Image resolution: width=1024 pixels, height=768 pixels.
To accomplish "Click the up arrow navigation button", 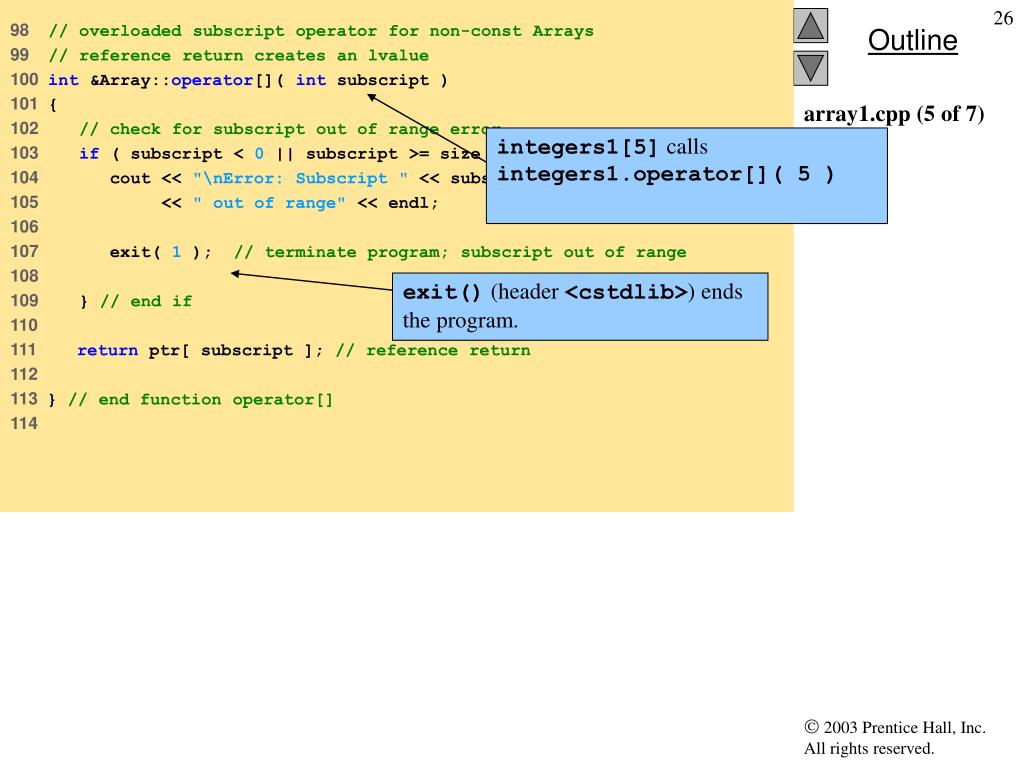I will pyautogui.click(x=810, y=25).
